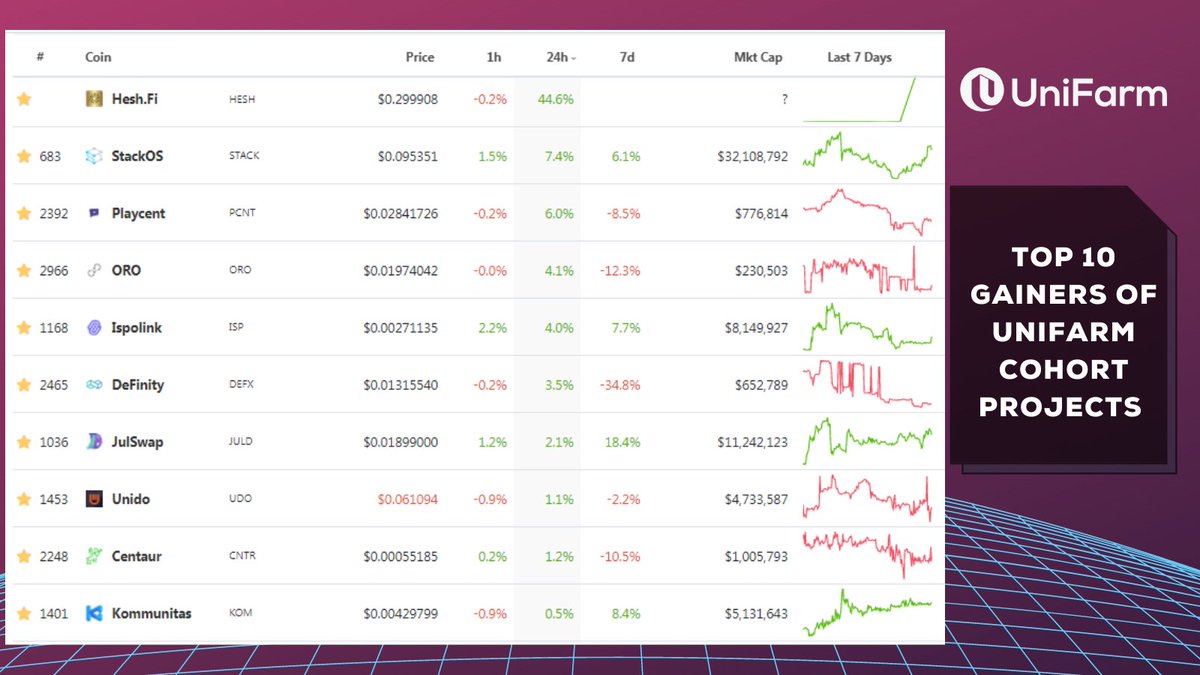
Task: Click StackOS's green 7-day sparkline chart
Action: coord(870,156)
